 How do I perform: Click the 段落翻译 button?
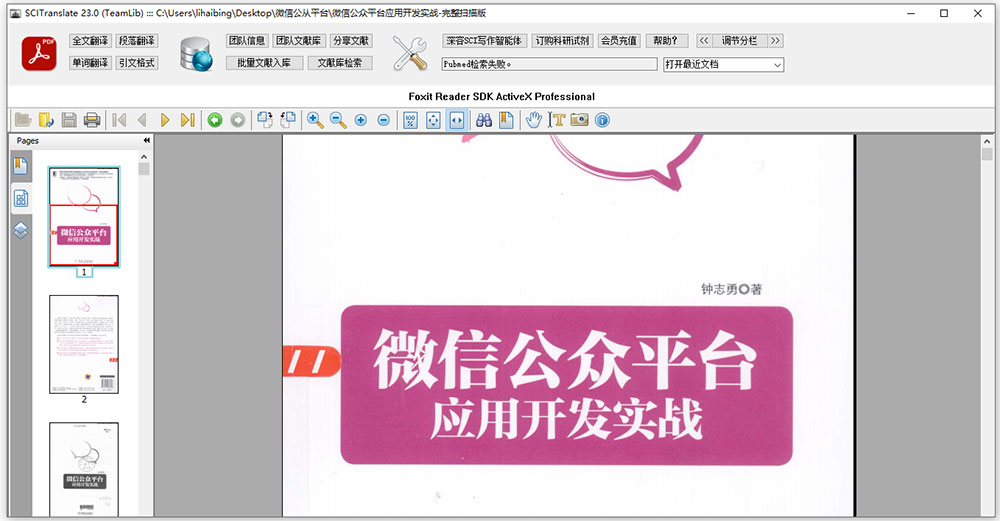coord(136,41)
